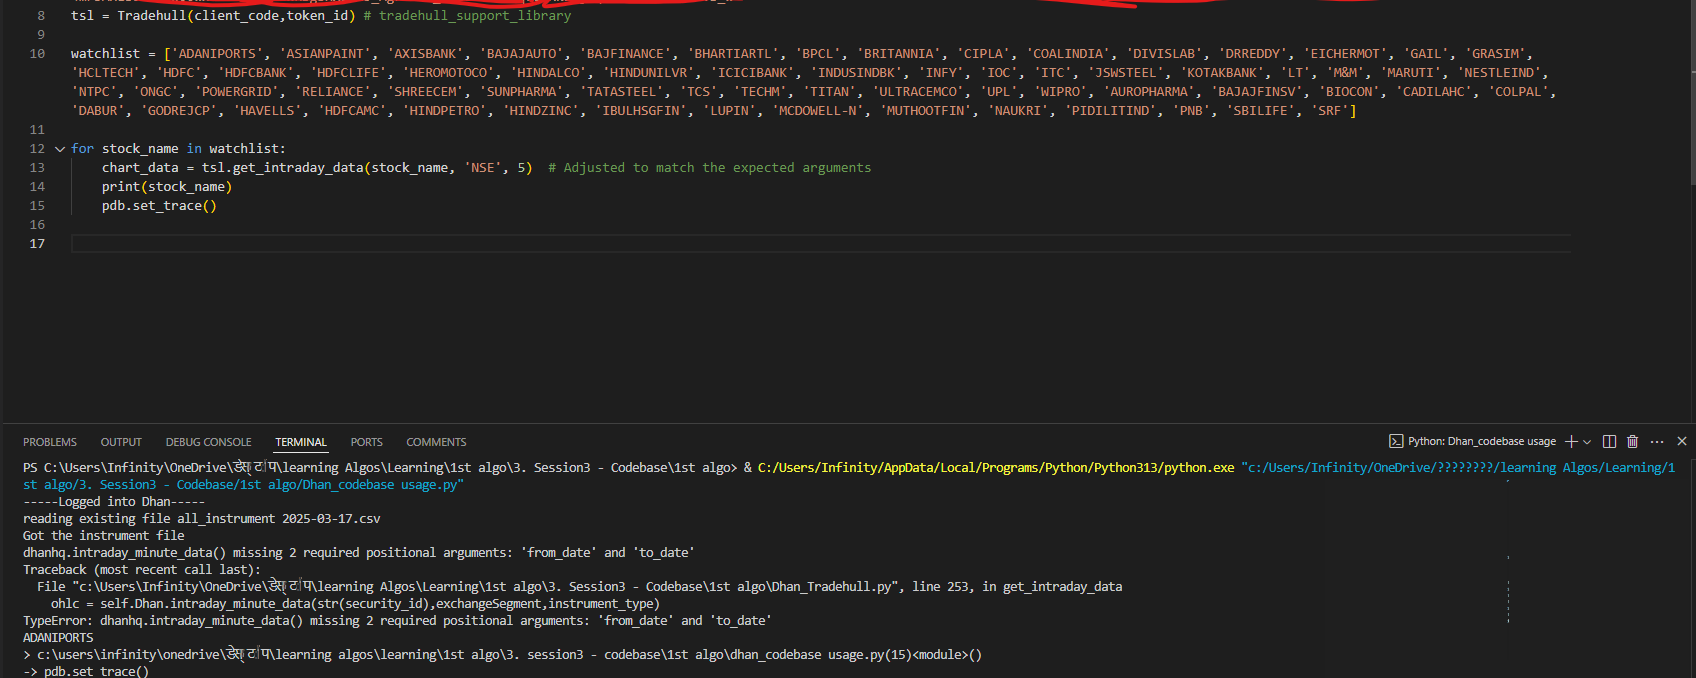Click 'HDFCBANK' in the watchlist
Screen dimensions: 1696x678
256,73
